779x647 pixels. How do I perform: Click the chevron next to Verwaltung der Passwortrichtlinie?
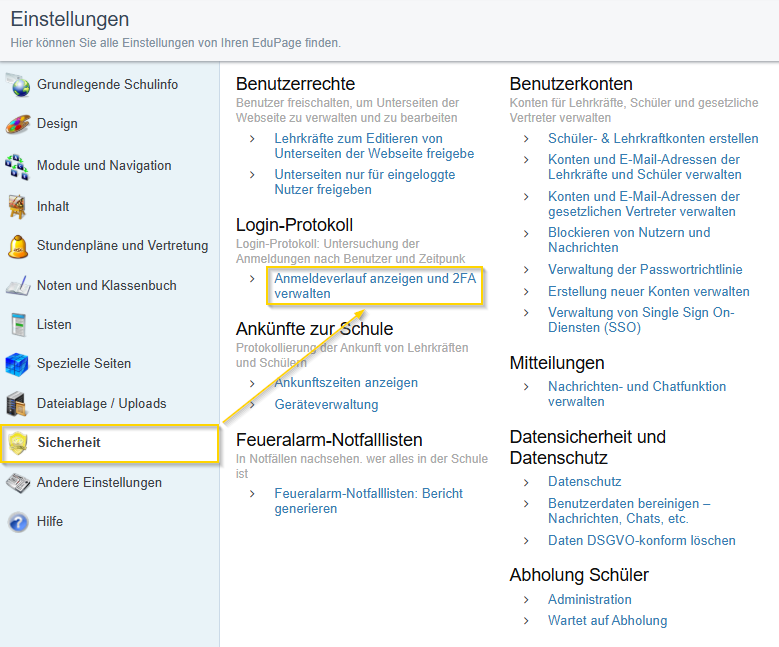(526, 270)
